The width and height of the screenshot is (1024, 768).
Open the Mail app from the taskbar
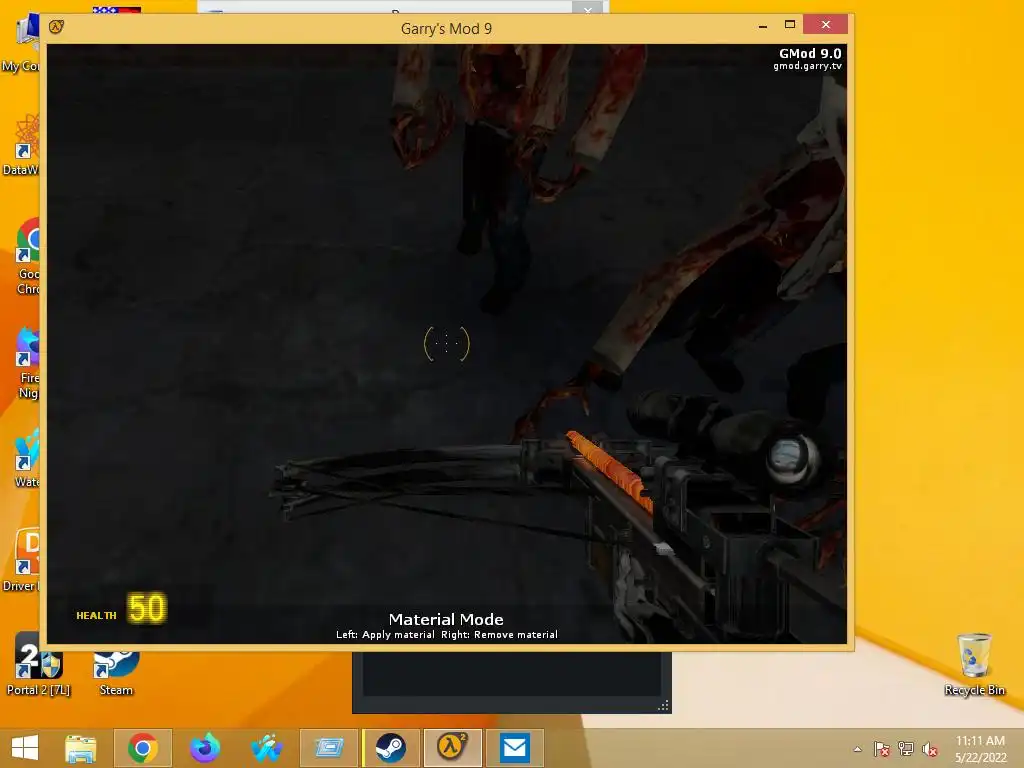(515, 748)
